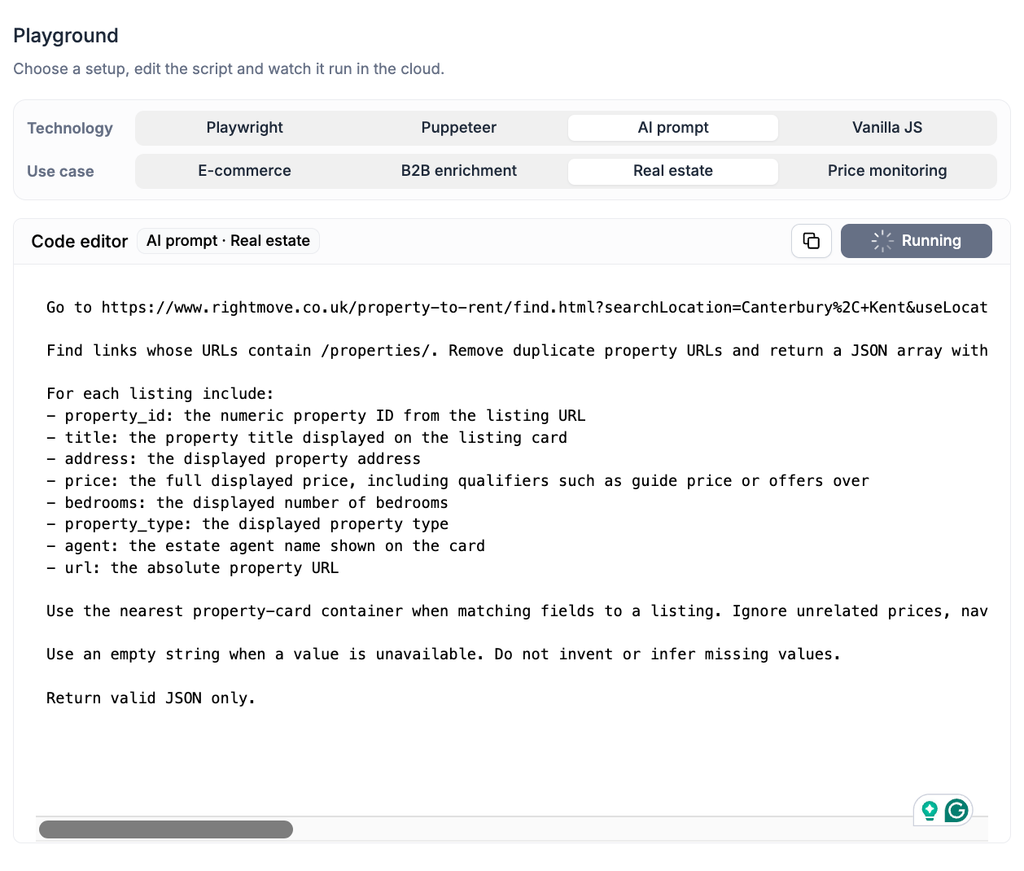
Task: Choose the Real estate use case
Action: [x=673, y=171]
